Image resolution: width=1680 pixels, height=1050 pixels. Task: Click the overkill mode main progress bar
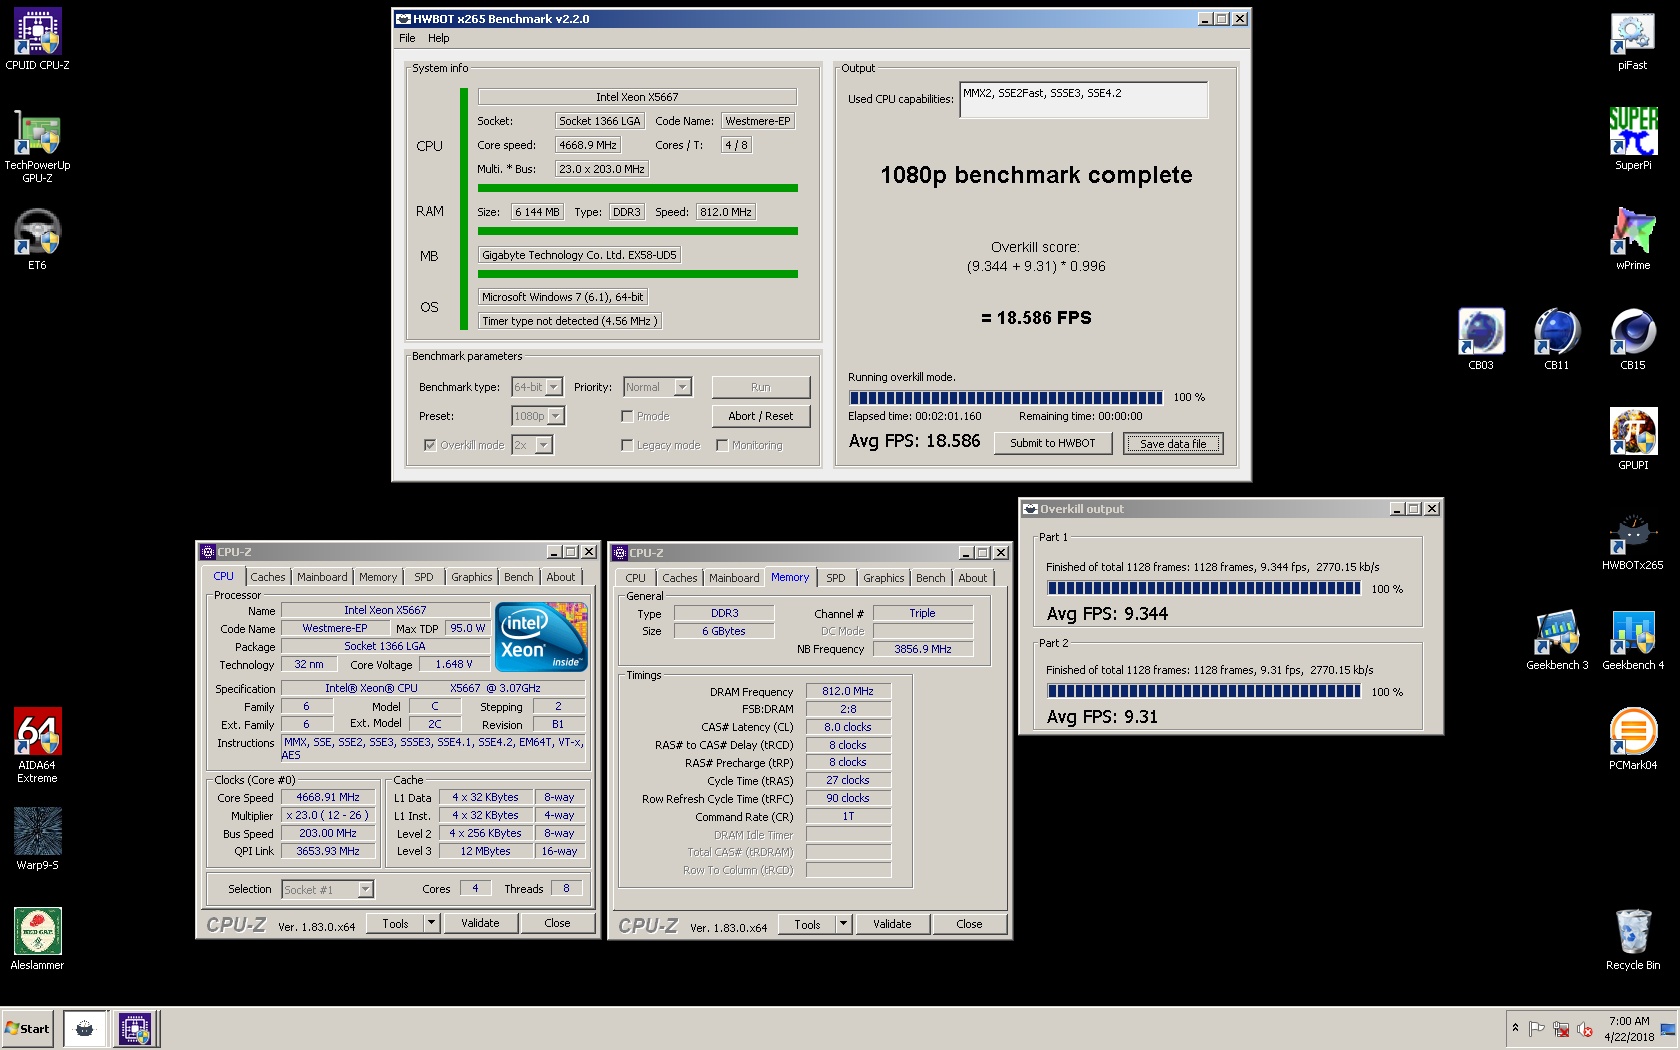(x=1006, y=397)
